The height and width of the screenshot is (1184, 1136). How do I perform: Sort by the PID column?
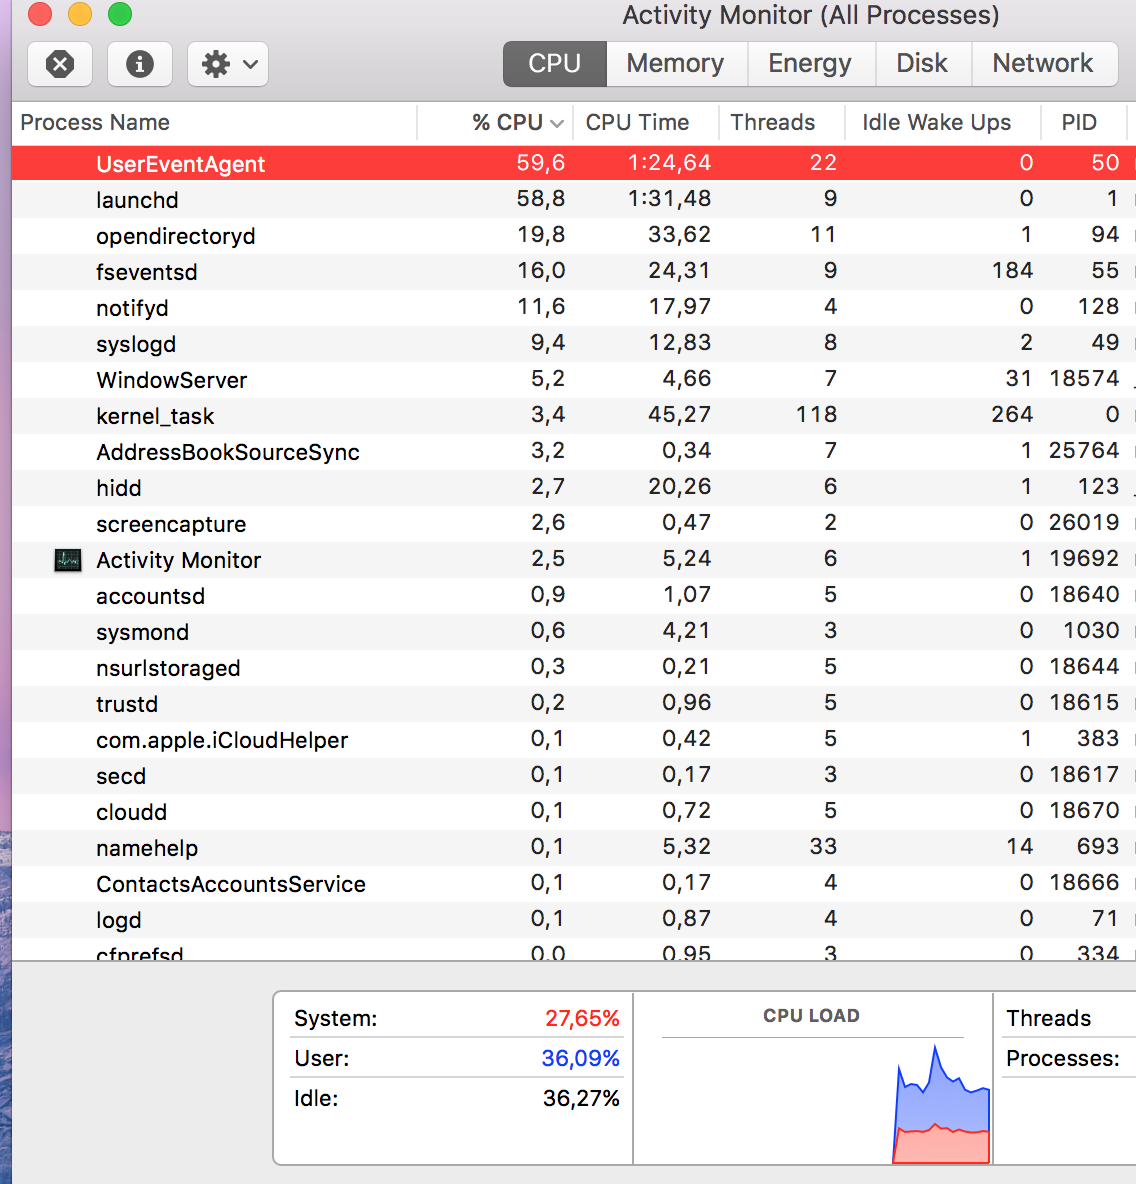click(1083, 122)
